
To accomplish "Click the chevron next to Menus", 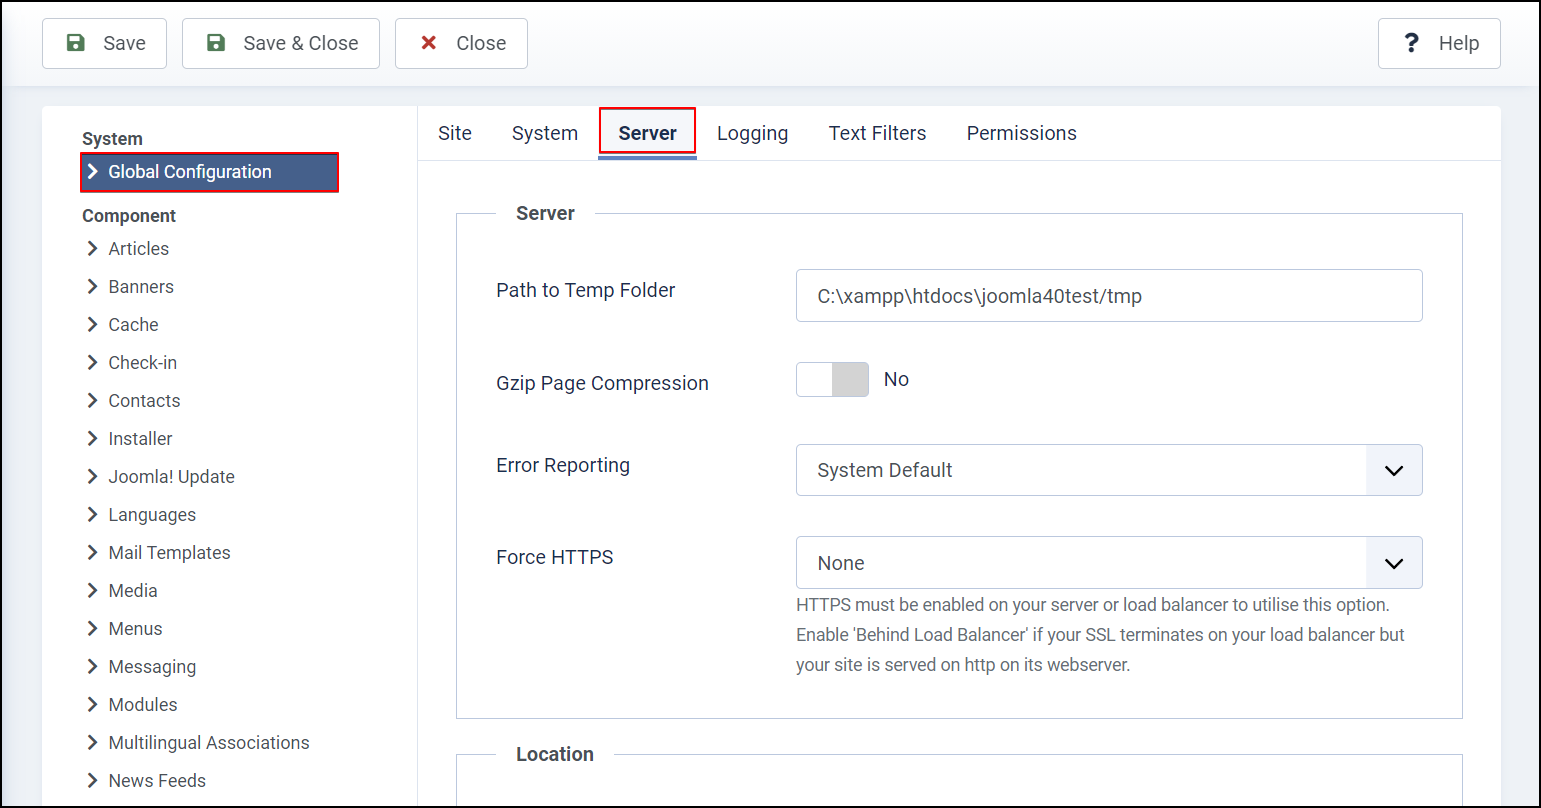I will 93,628.
